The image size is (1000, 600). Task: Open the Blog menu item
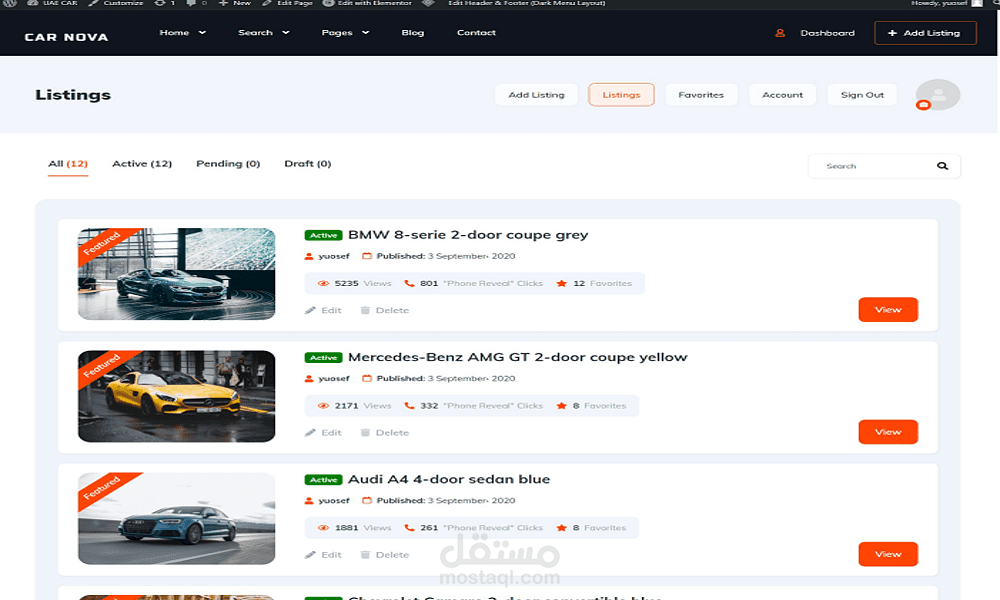(x=413, y=33)
